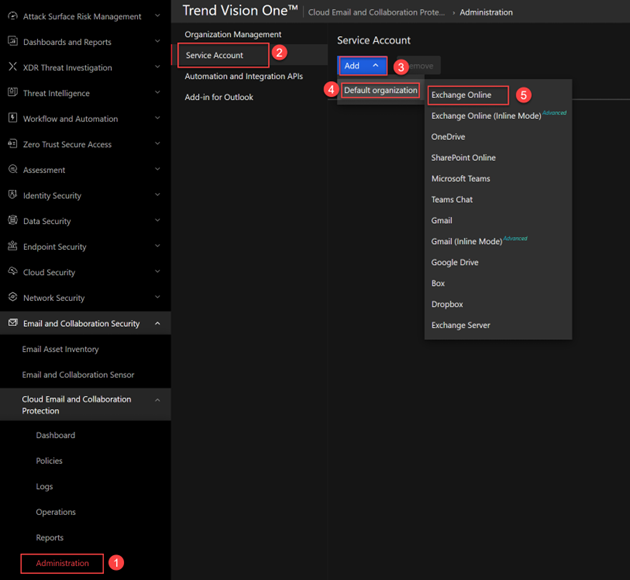Open the Dashboard submenu item
Screen dimensions: 630x580
(x=55, y=435)
